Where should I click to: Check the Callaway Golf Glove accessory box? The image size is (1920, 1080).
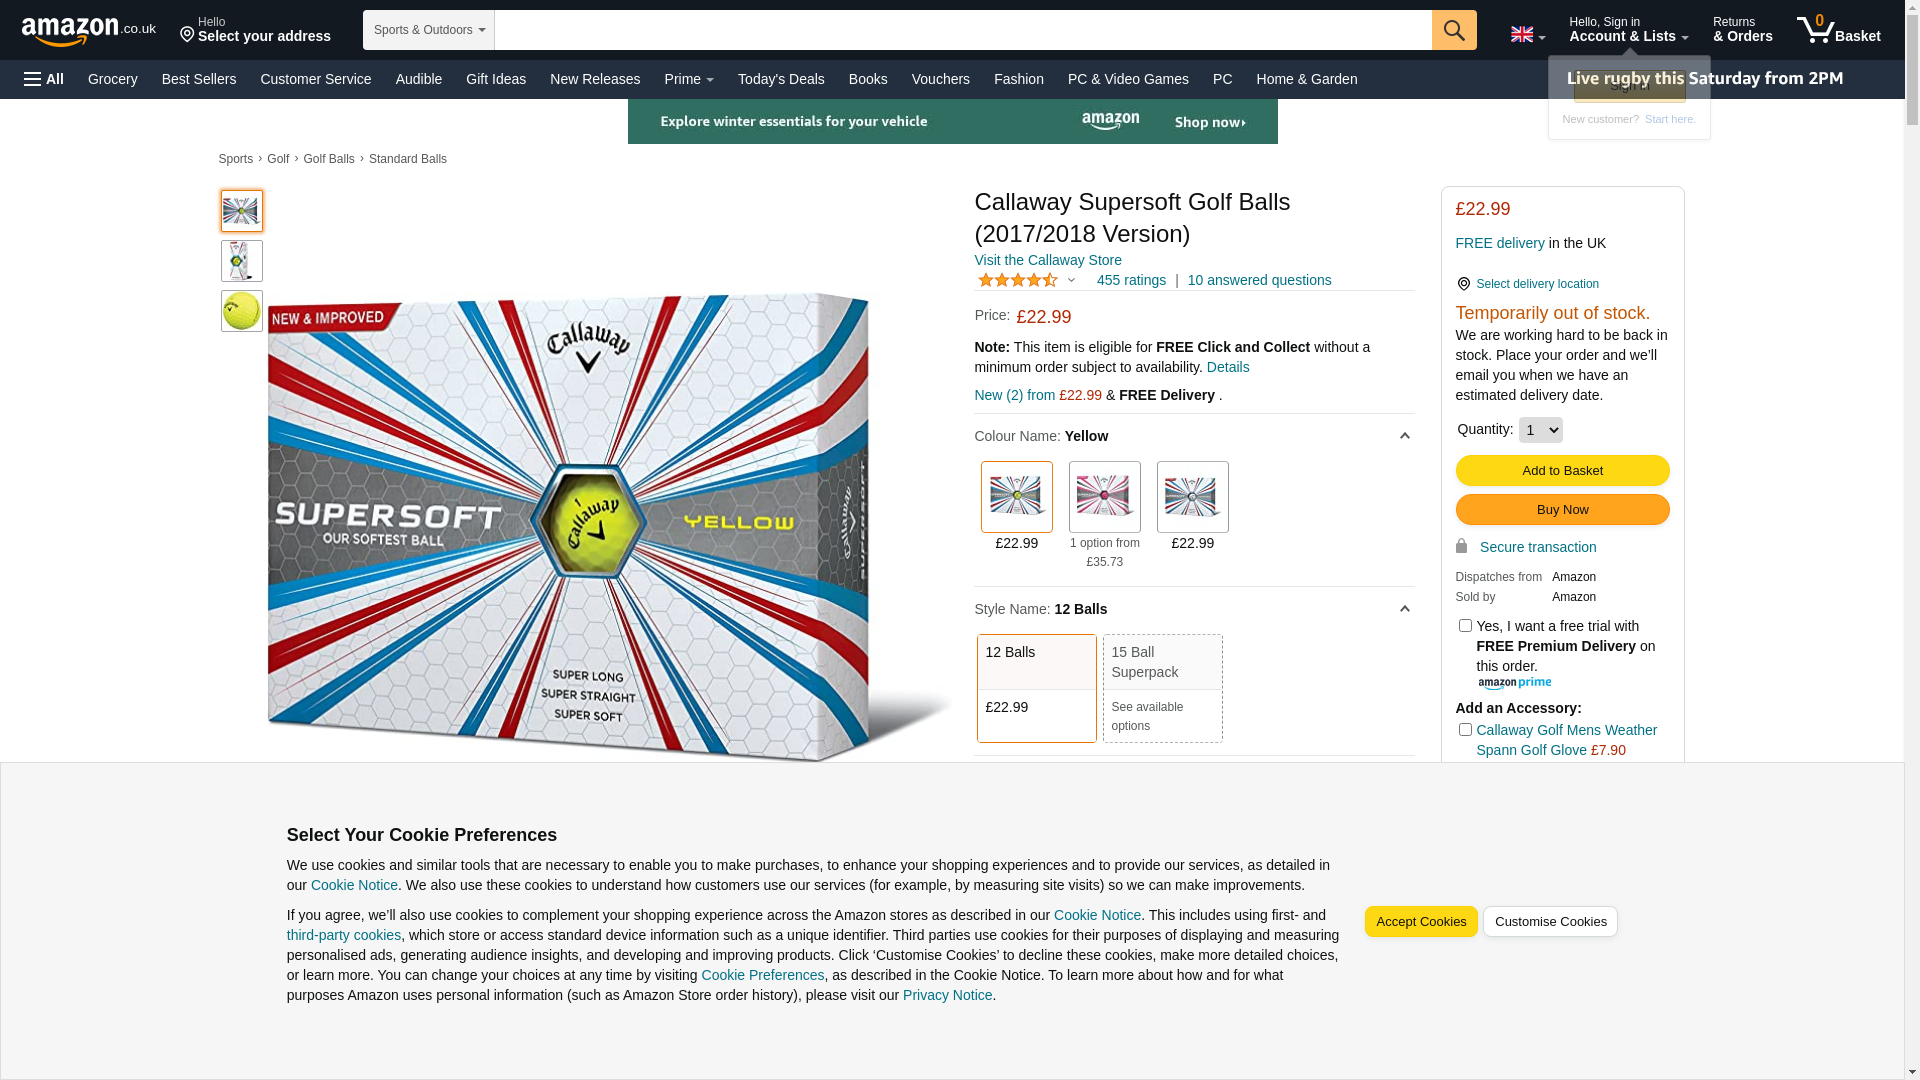(x=1465, y=730)
